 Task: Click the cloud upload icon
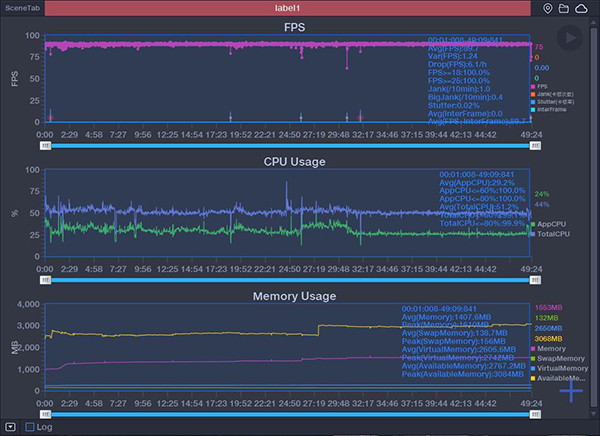coord(582,8)
